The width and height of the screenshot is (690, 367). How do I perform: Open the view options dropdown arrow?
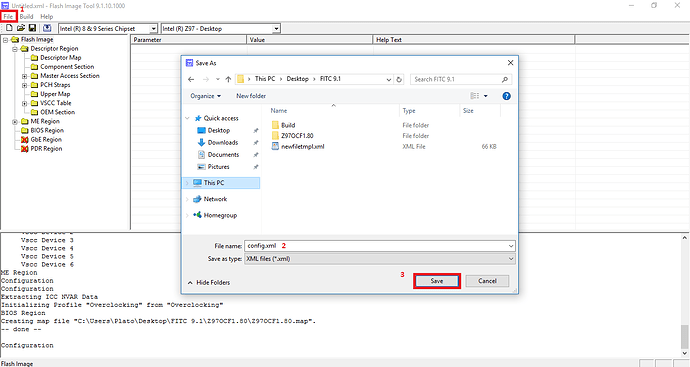tap(486, 96)
